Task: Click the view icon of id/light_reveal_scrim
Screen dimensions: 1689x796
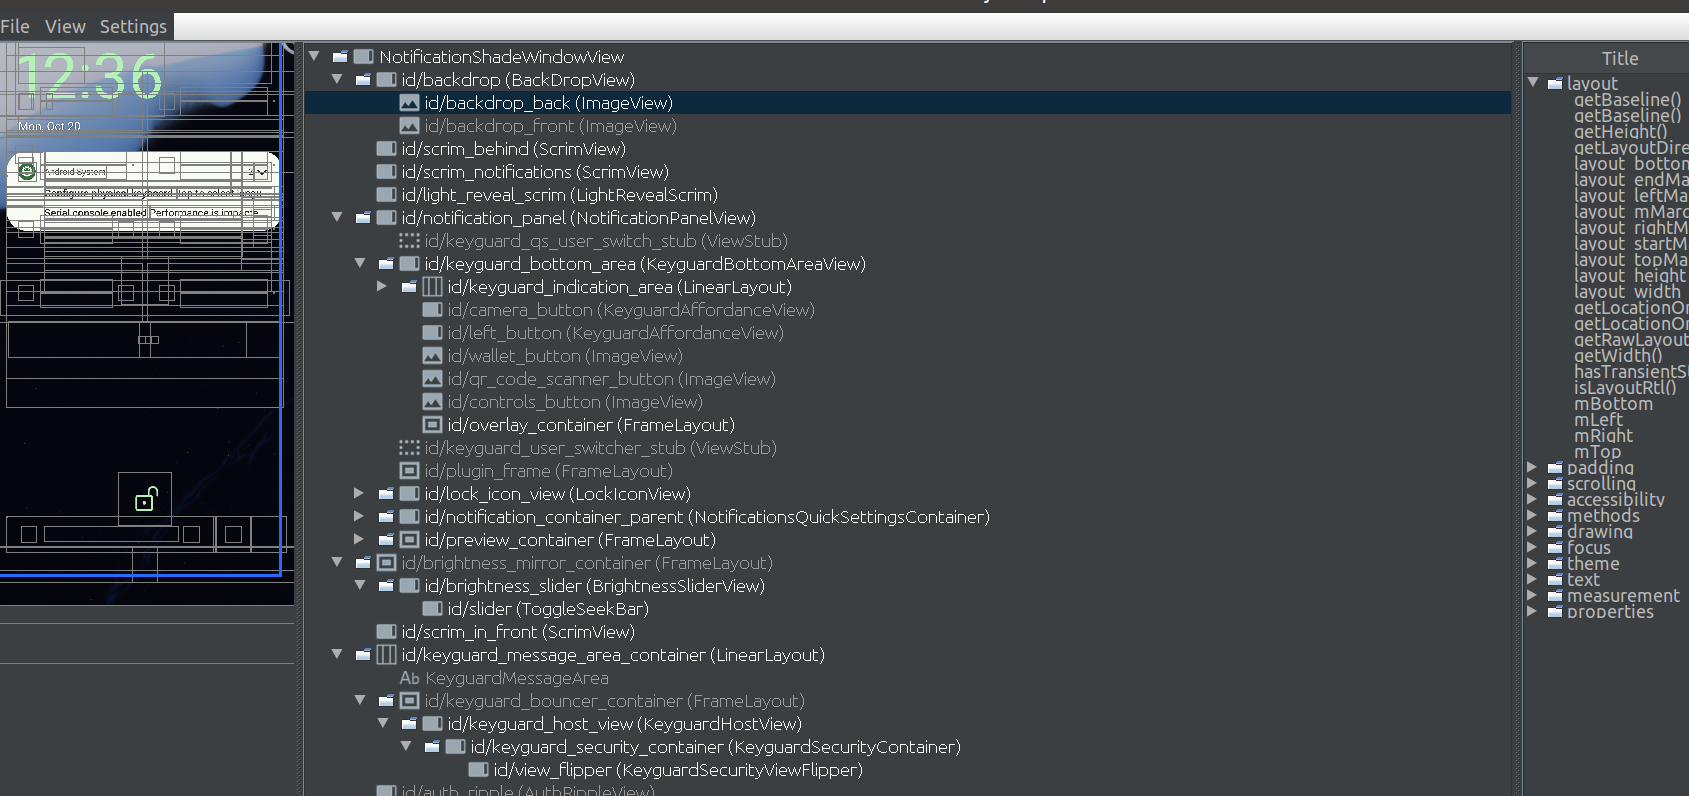Action: click(386, 195)
